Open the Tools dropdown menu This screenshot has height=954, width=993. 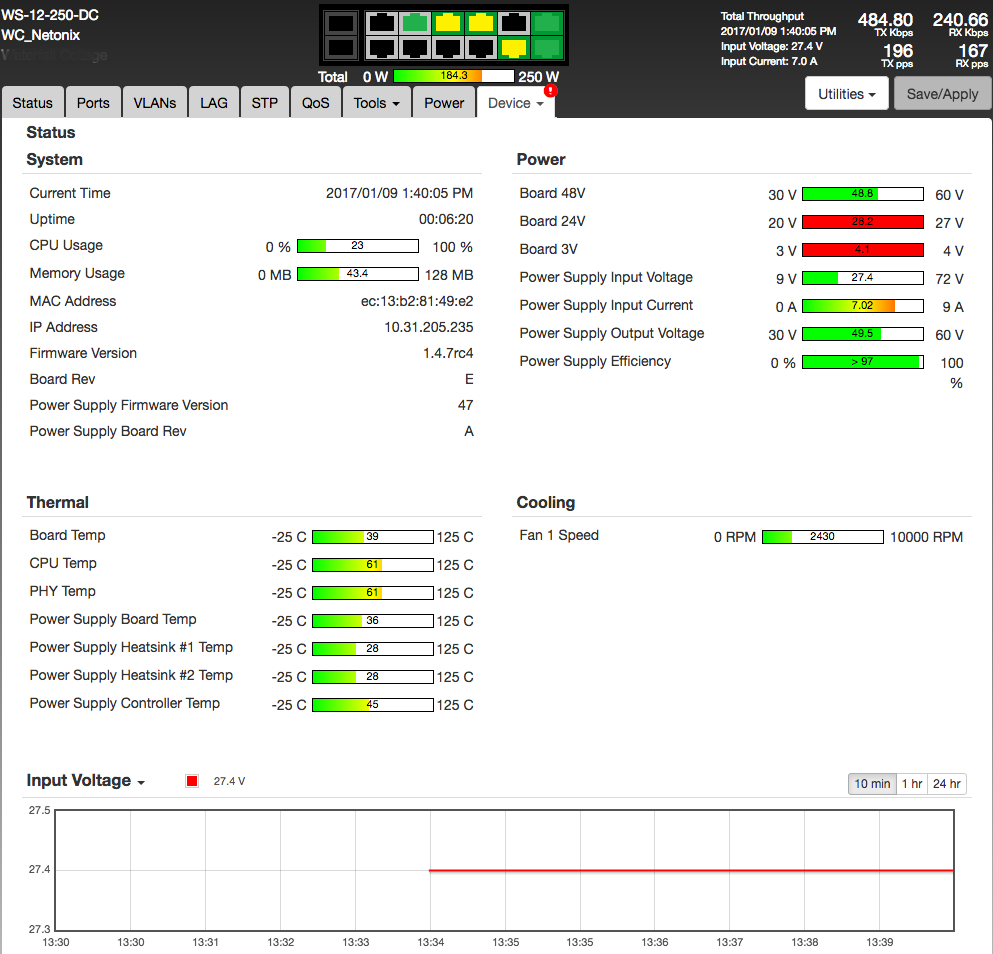point(376,103)
